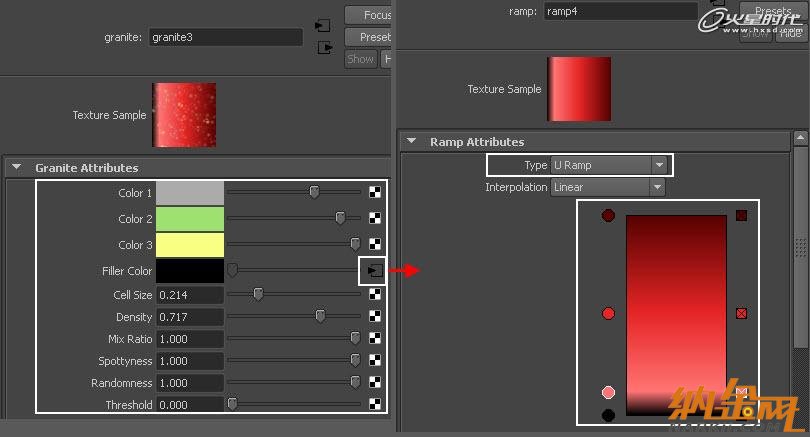Click the Color 3 yellow swatch
The image size is (810, 437).
[190, 244]
